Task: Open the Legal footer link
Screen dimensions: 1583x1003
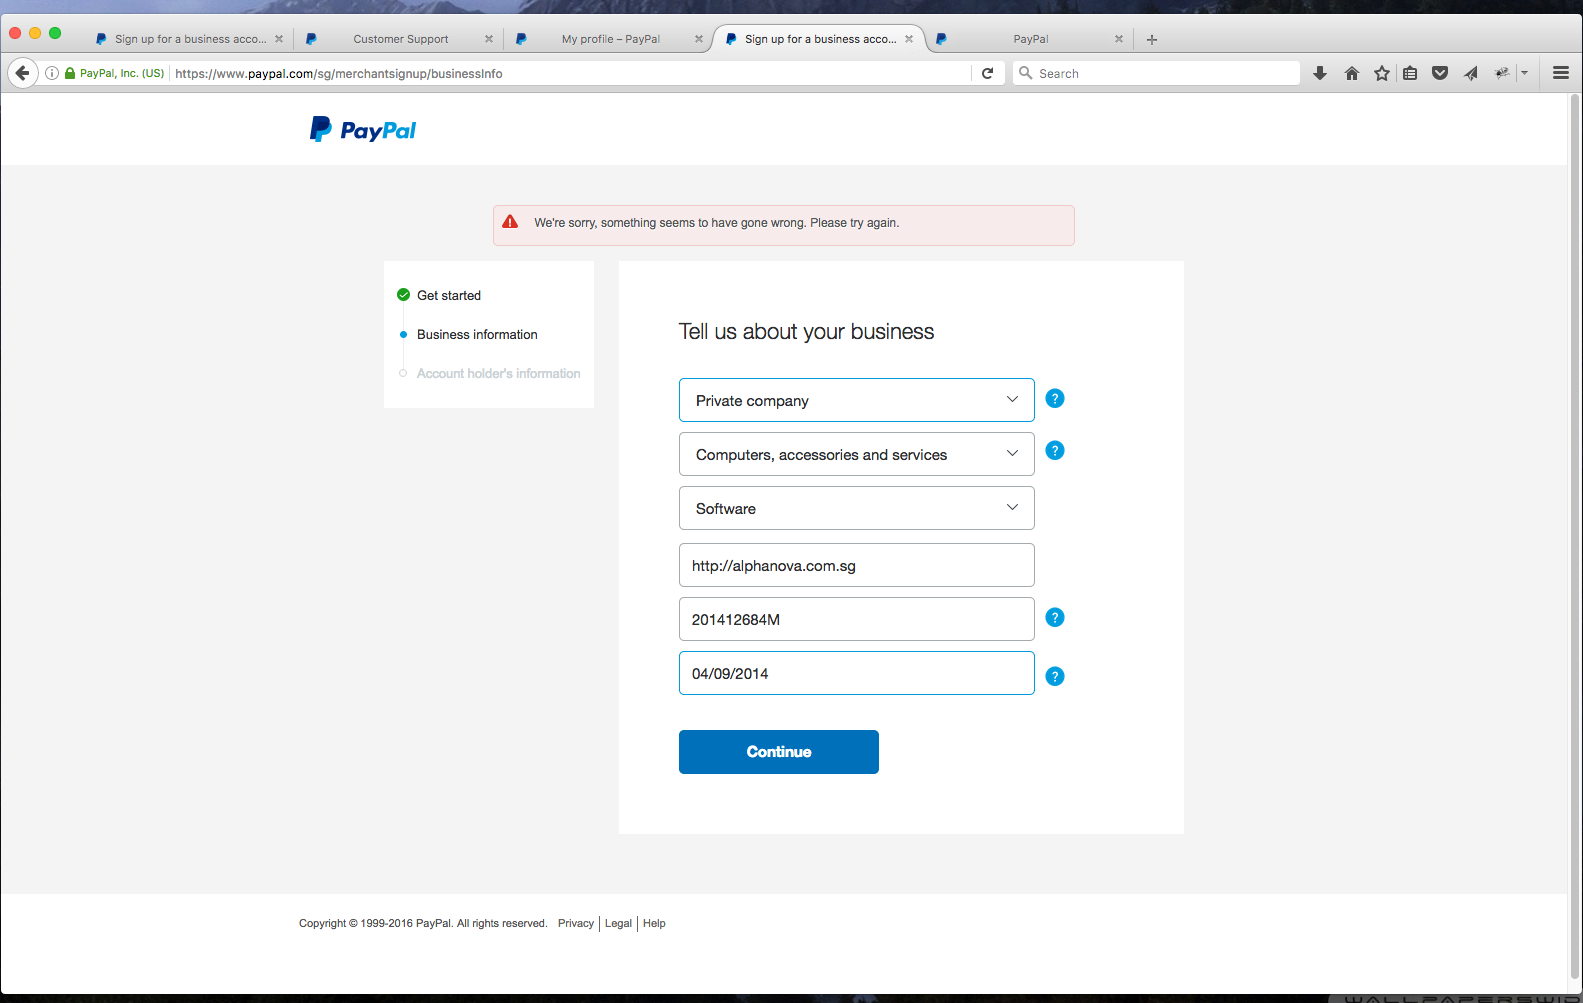Action: pyautogui.click(x=618, y=923)
